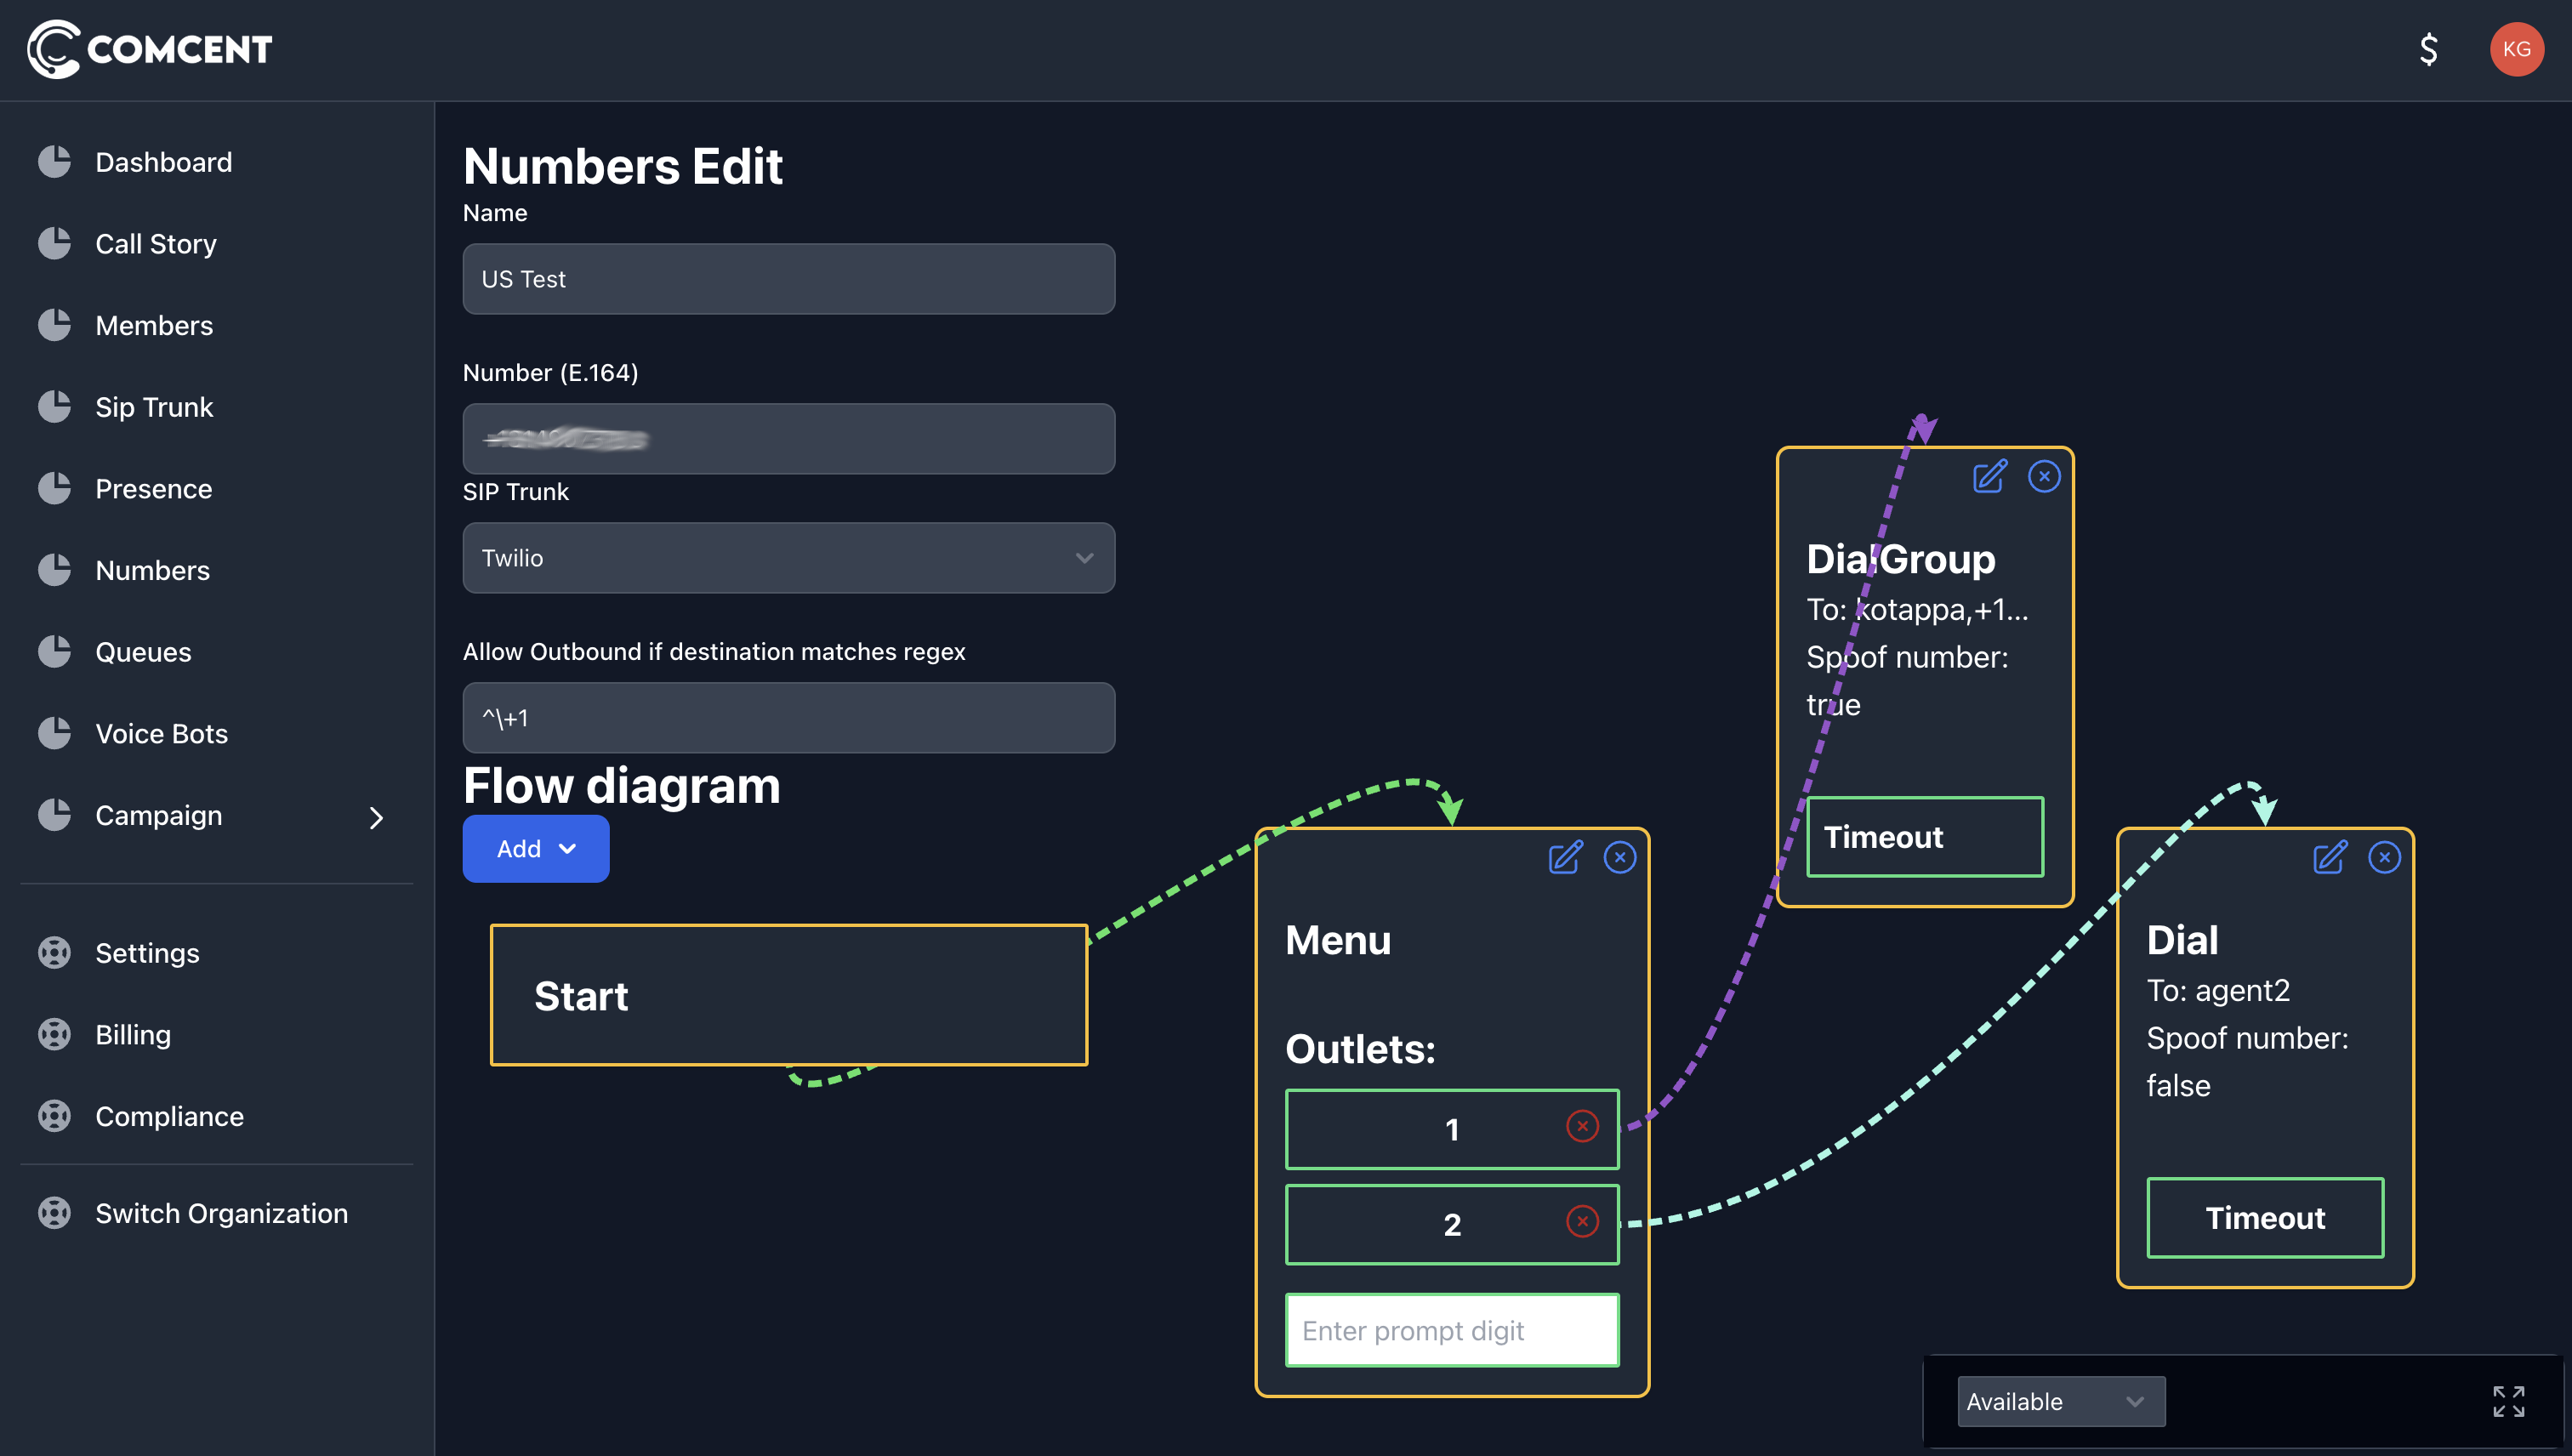Select the Start node
Image resolution: width=2572 pixels, height=1456 pixels.
tap(789, 995)
